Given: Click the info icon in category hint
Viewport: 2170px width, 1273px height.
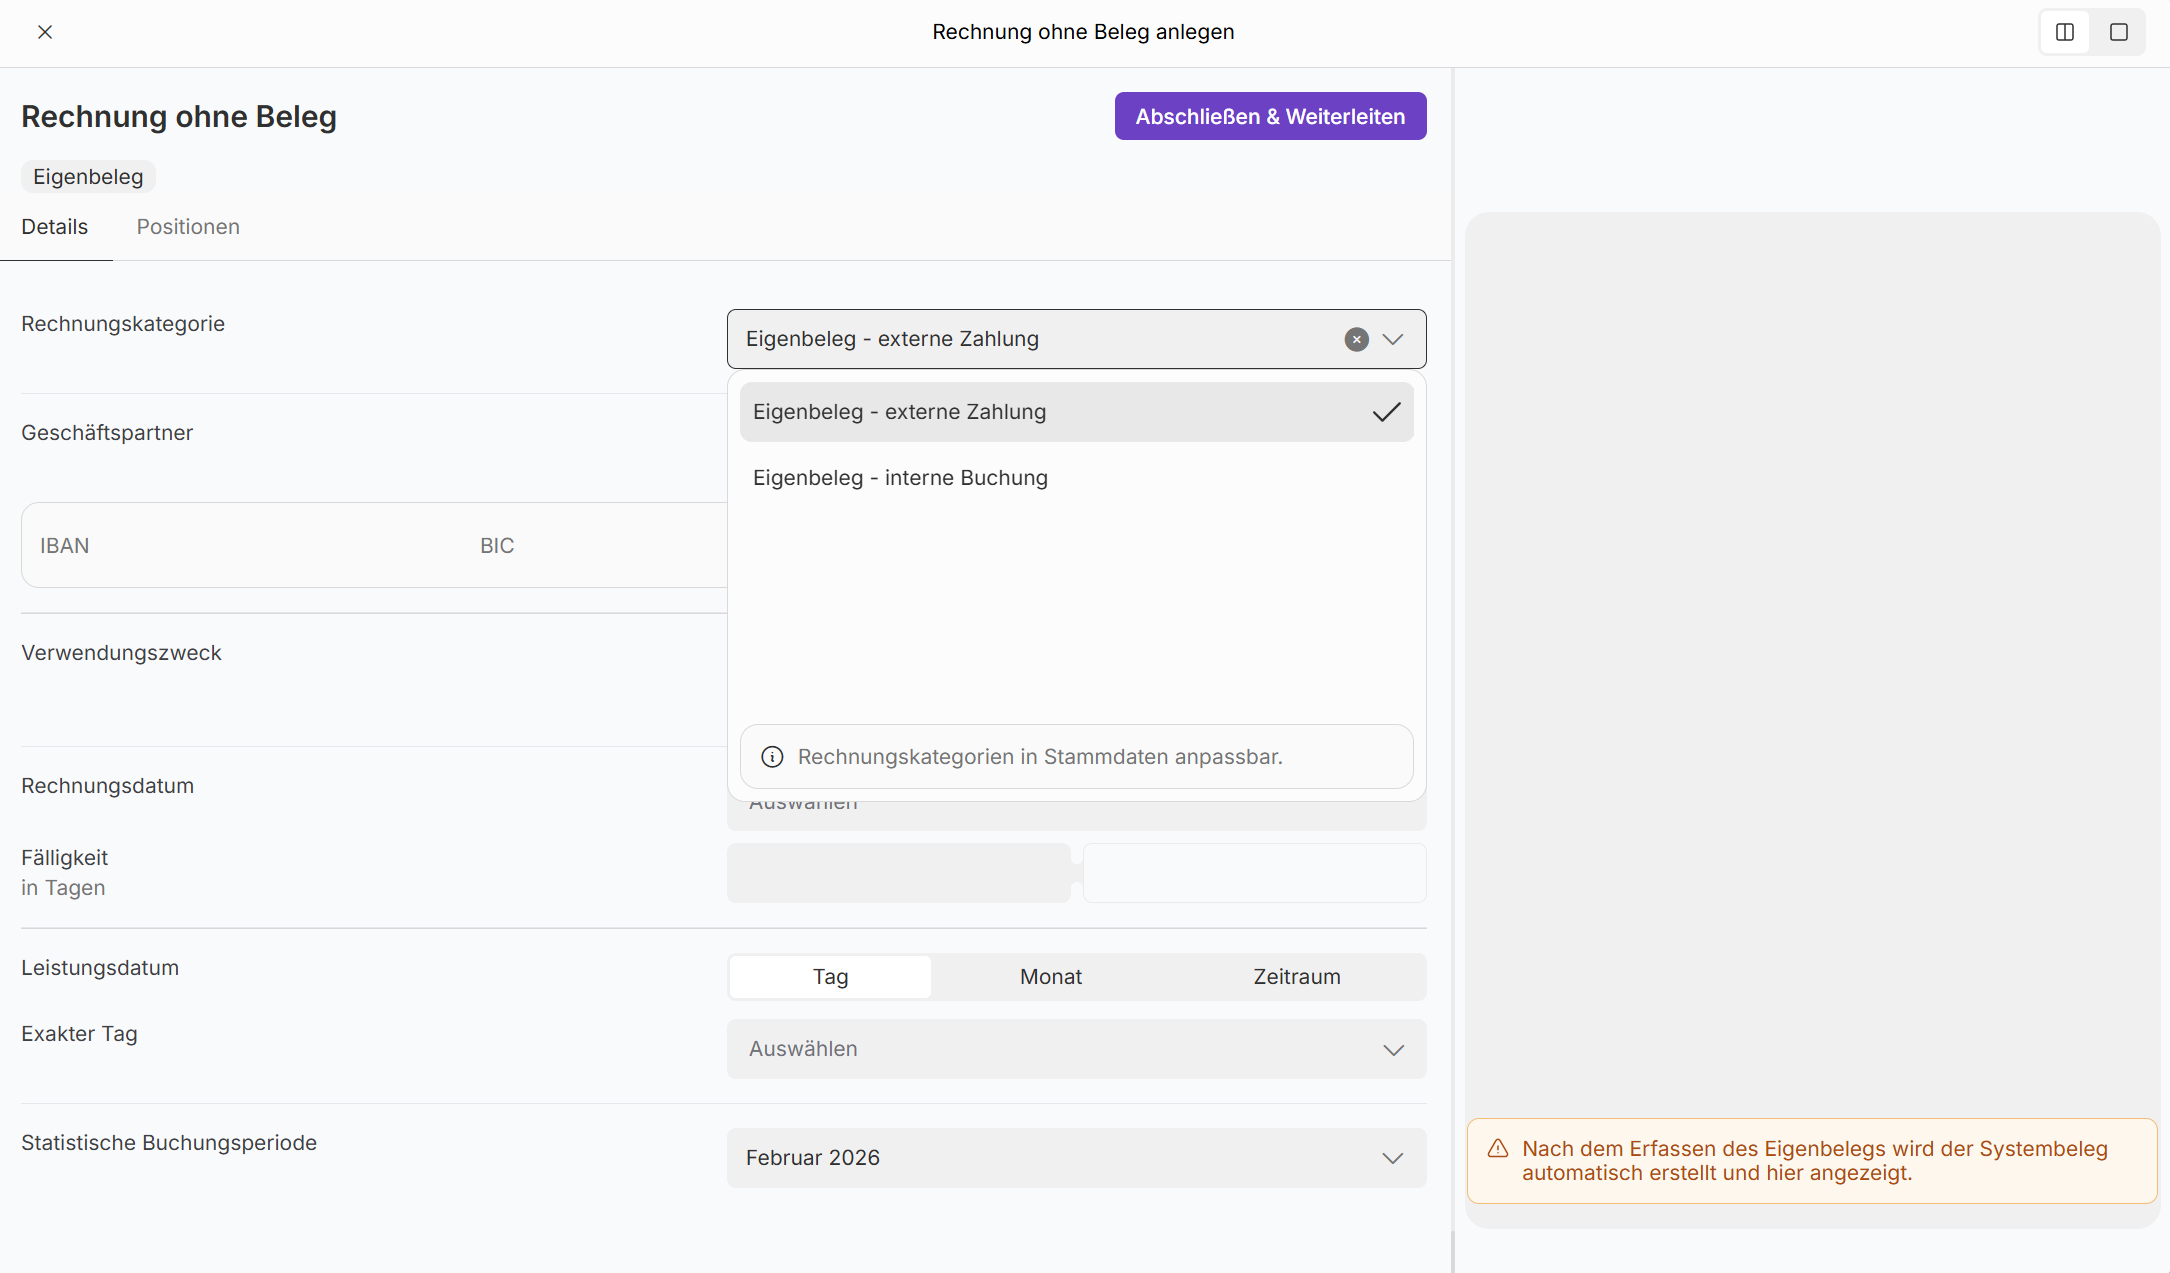Looking at the screenshot, I should [x=772, y=757].
